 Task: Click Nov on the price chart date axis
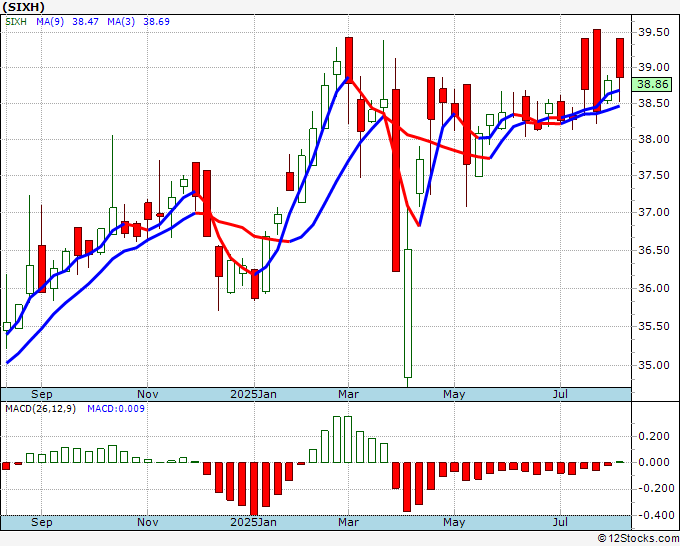tap(147, 394)
